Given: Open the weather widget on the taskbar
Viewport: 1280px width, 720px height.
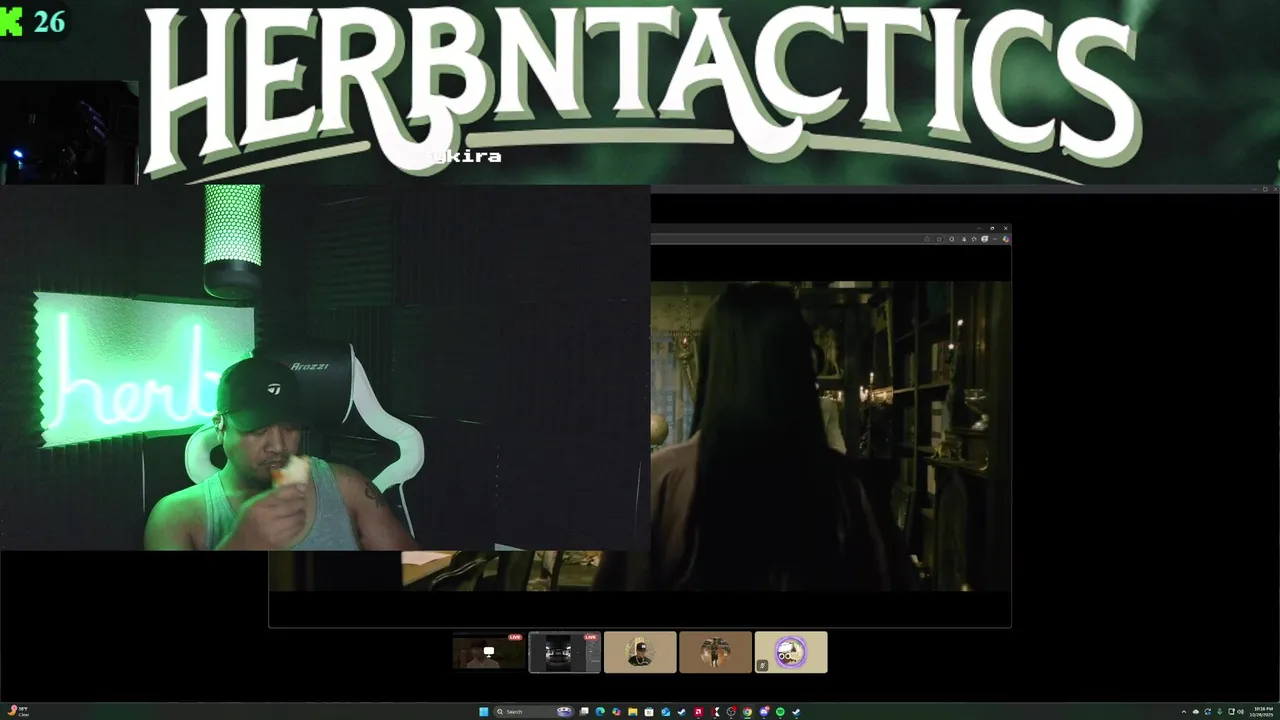Looking at the screenshot, I should click(18, 712).
